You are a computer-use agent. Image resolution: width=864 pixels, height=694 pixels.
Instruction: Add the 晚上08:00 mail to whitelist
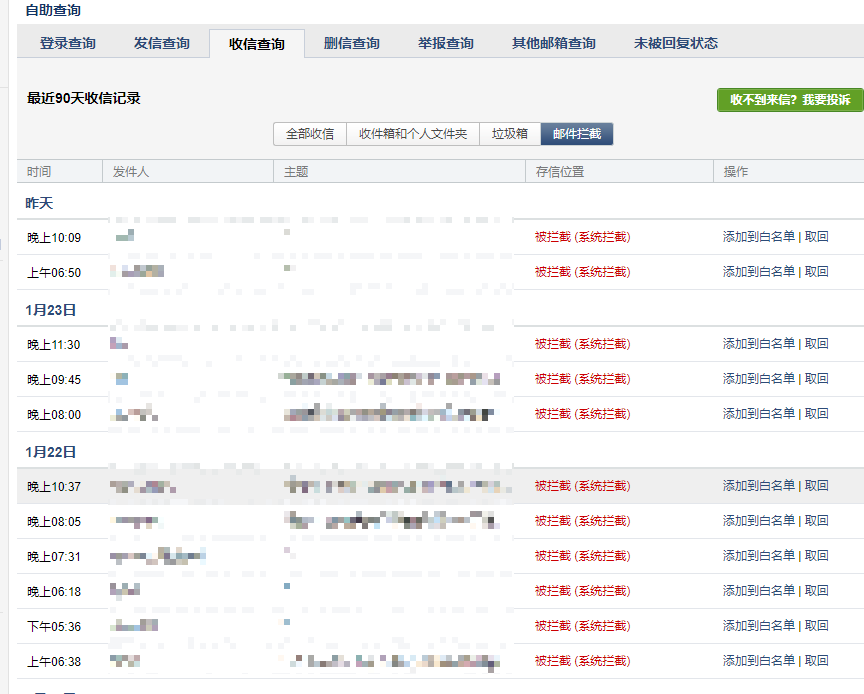pos(759,414)
